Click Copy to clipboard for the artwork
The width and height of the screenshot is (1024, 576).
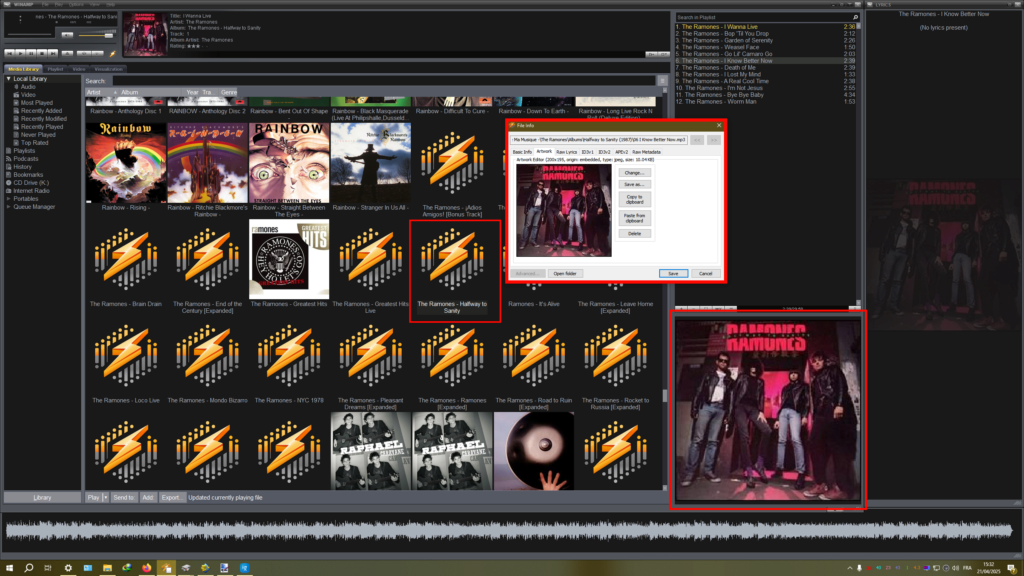tap(634, 199)
